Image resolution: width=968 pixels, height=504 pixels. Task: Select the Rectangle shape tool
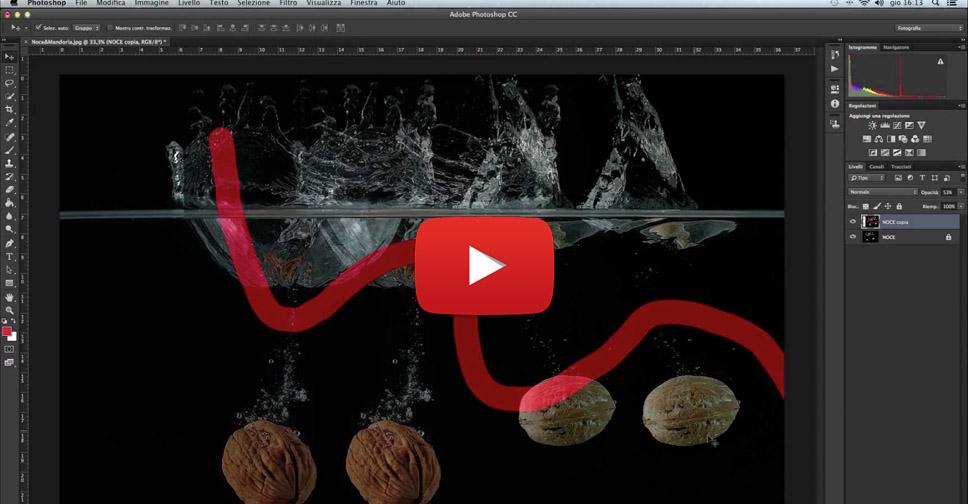(9, 284)
